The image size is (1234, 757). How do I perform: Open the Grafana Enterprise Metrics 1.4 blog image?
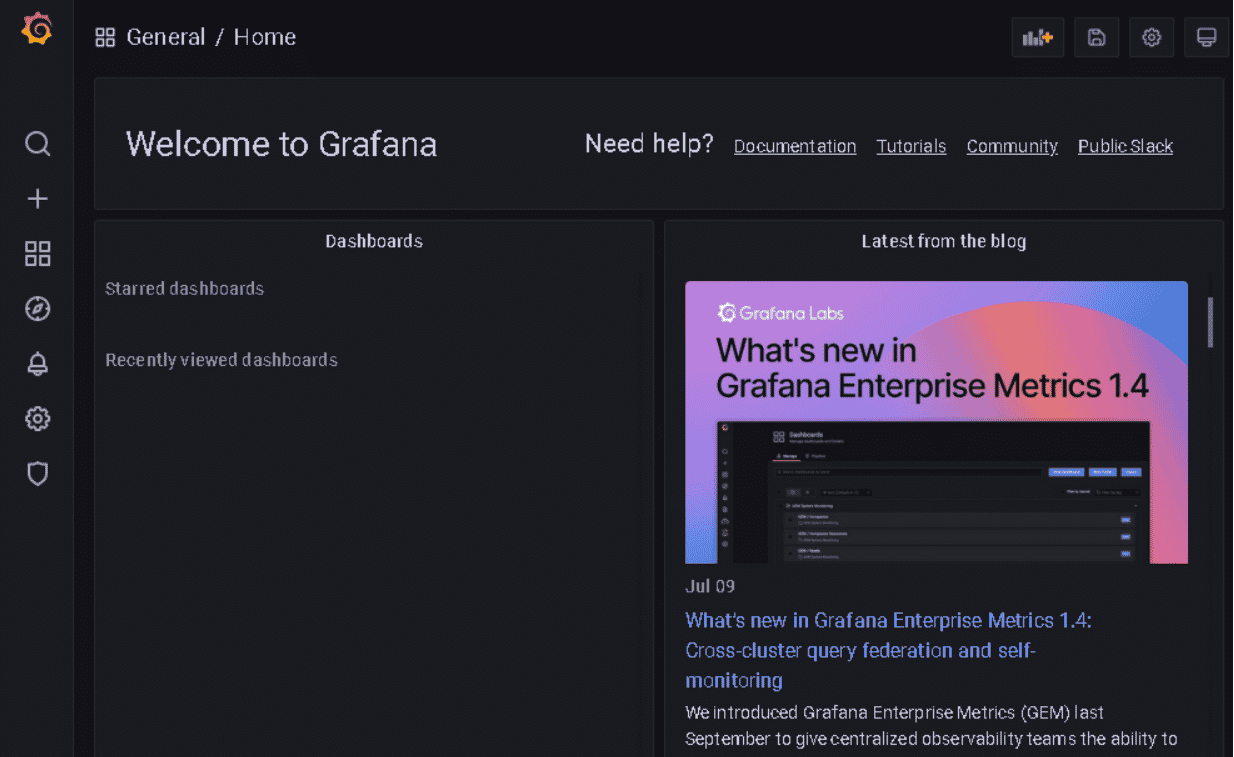coord(936,422)
